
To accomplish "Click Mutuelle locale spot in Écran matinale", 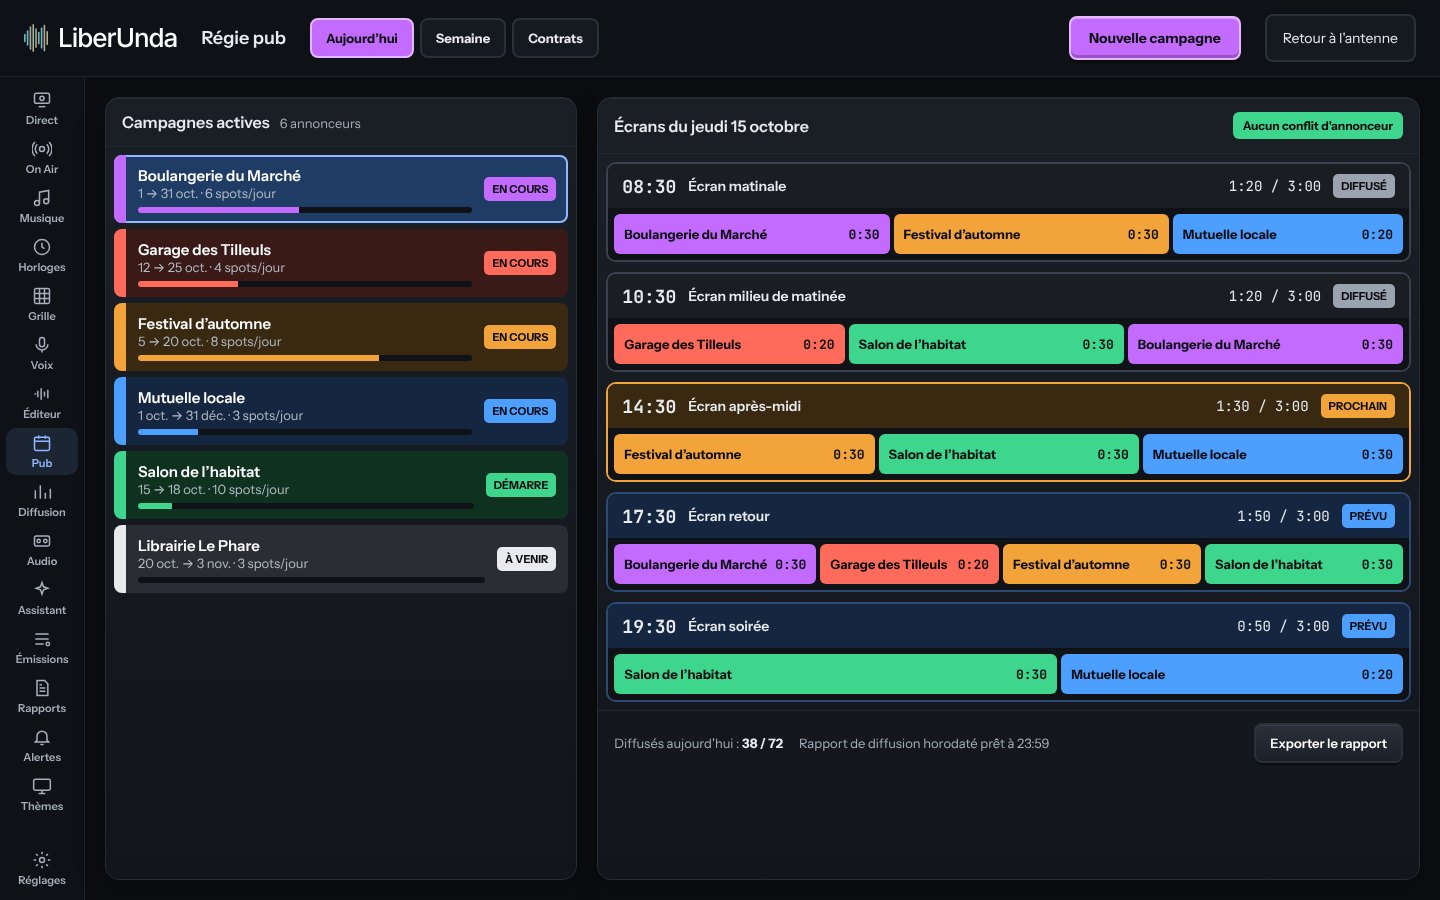I will click(x=1288, y=234).
